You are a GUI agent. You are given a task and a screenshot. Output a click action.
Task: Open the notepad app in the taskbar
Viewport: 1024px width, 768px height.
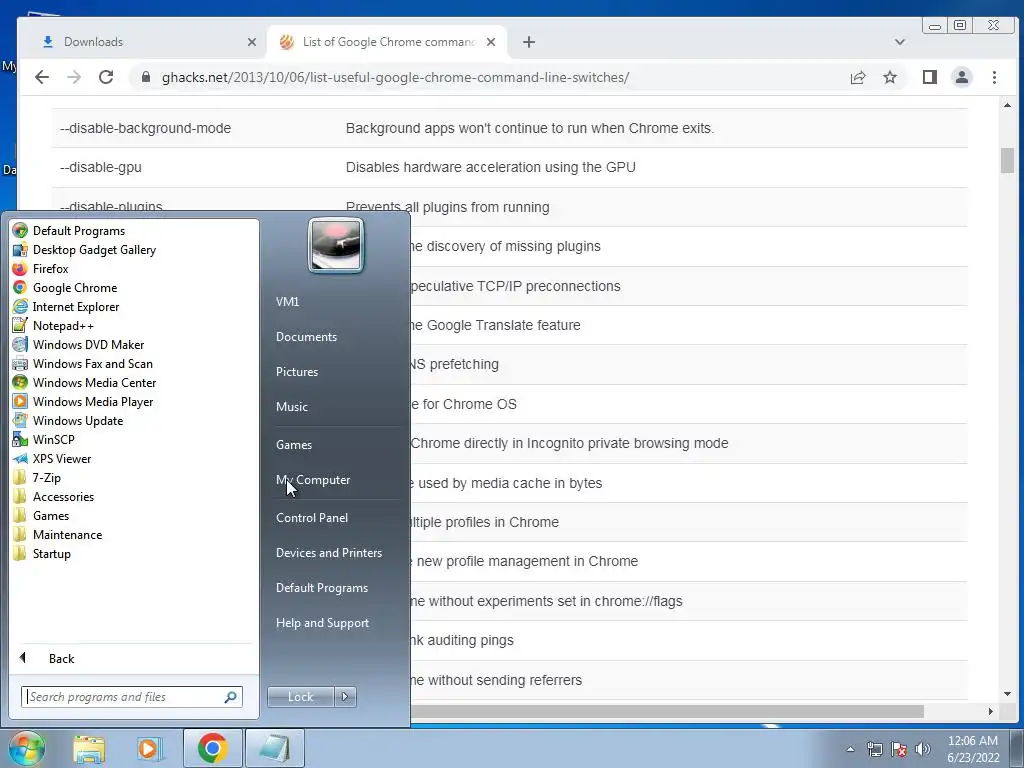coord(274,748)
